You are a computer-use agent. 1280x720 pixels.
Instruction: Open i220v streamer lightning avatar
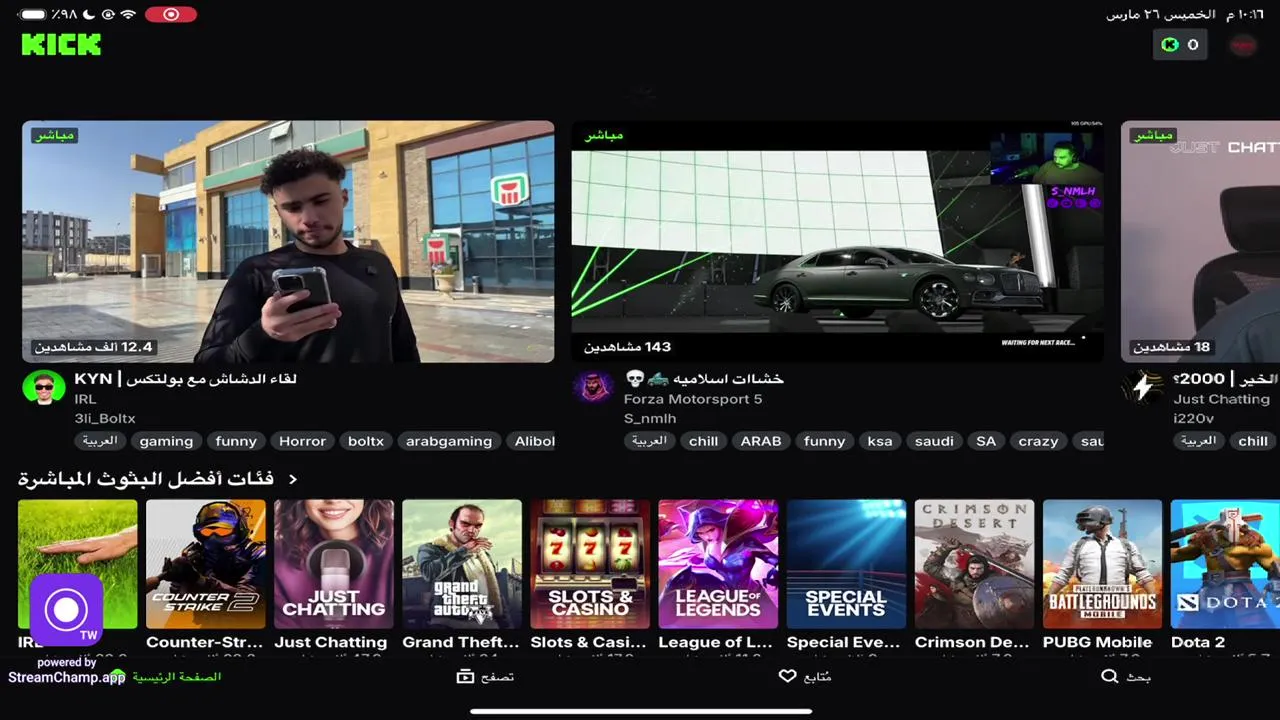point(1143,388)
